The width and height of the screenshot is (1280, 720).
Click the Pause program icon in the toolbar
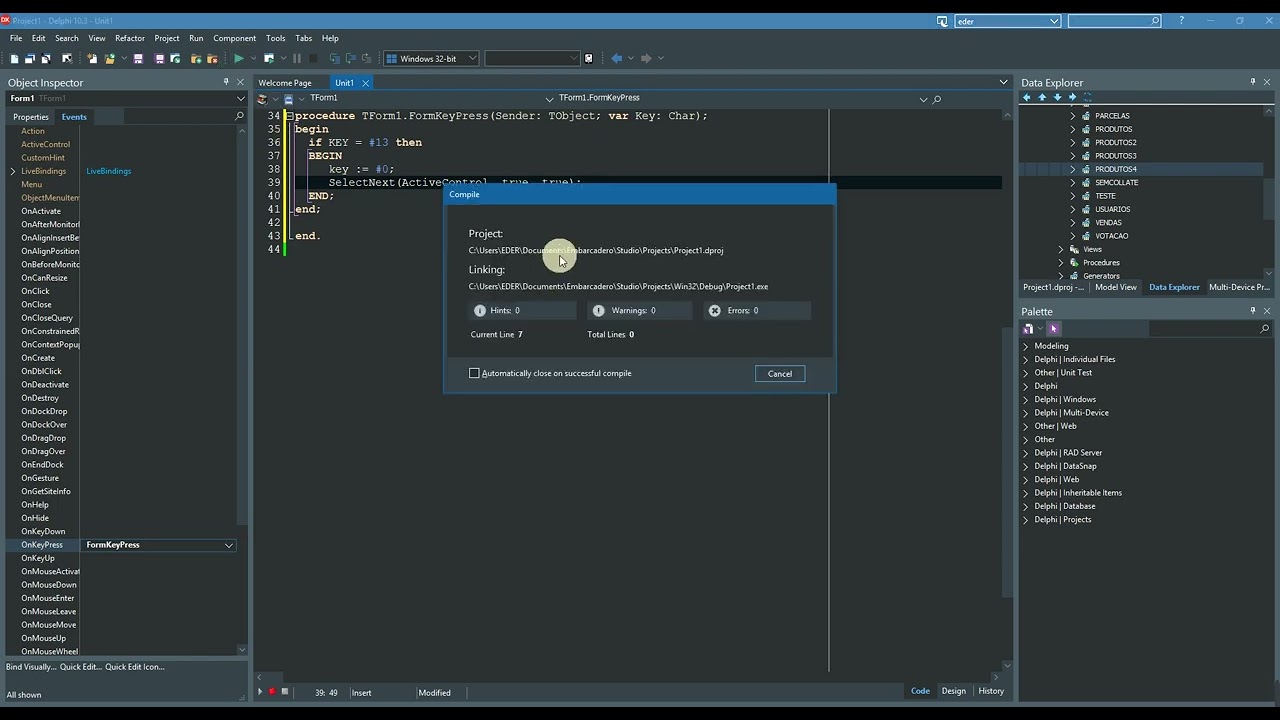[297, 58]
